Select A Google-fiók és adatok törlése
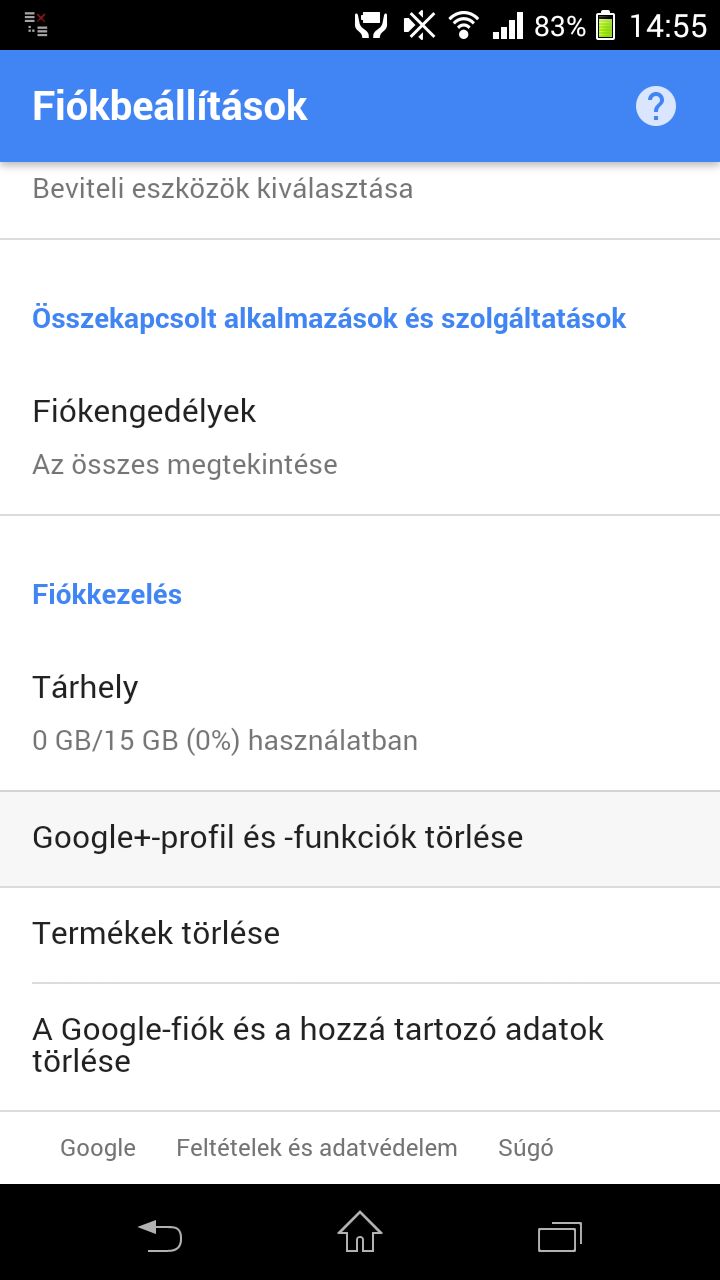720x1280 pixels. (360, 1045)
